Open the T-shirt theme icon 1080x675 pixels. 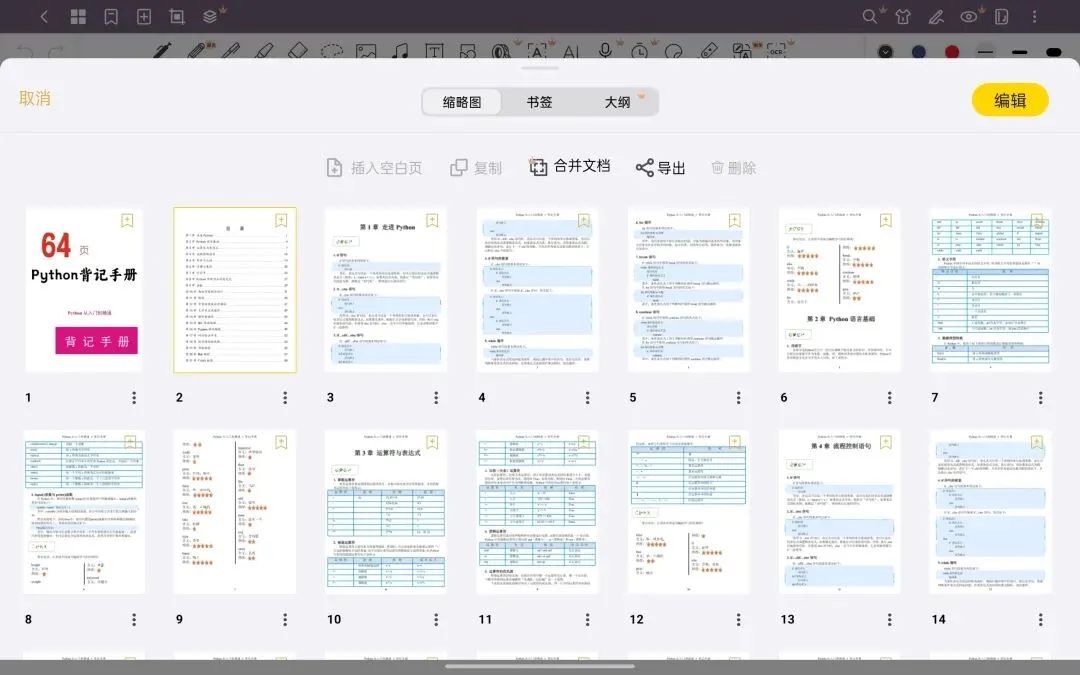(903, 17)
